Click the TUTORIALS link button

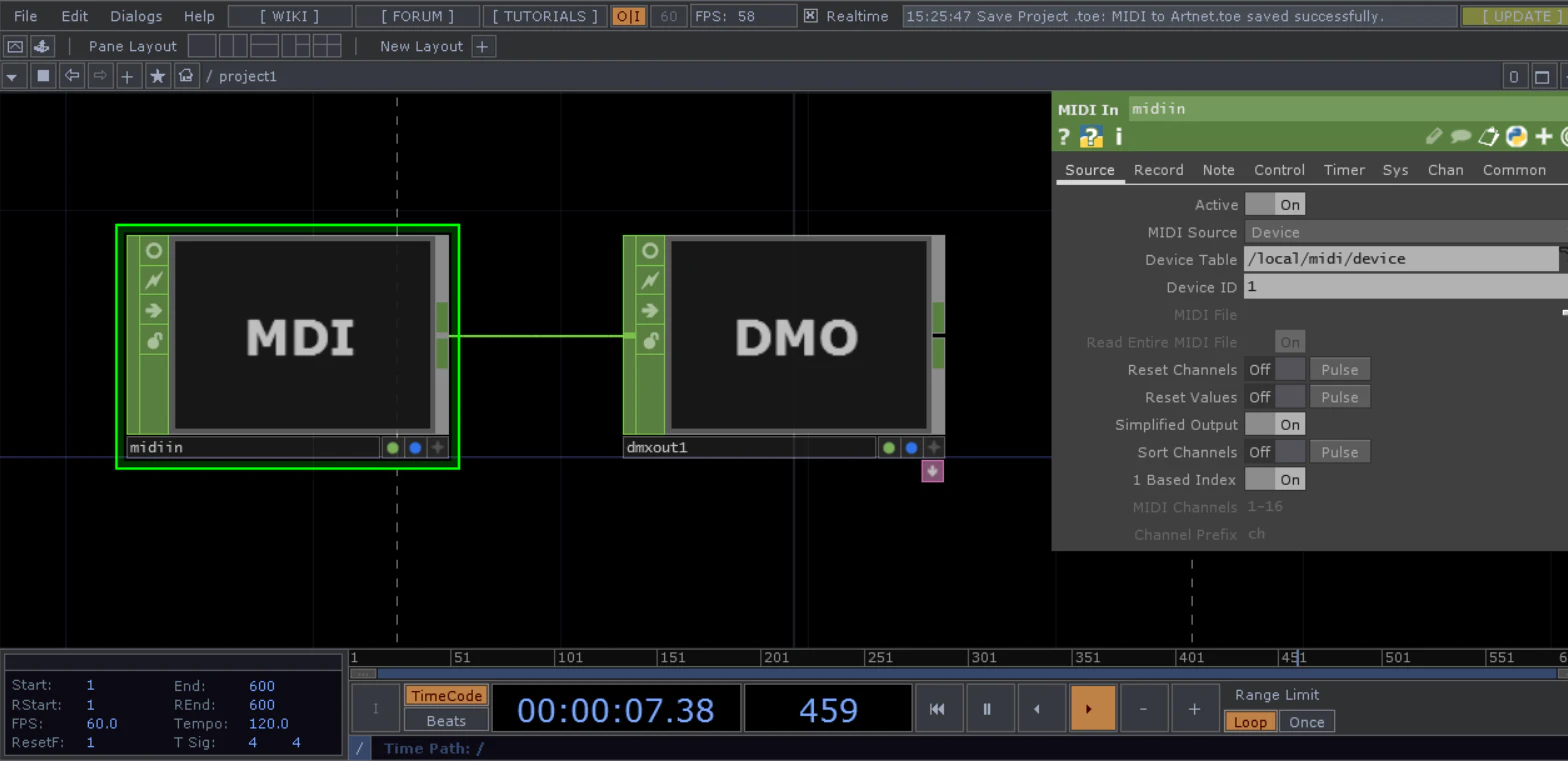(545, 16)
